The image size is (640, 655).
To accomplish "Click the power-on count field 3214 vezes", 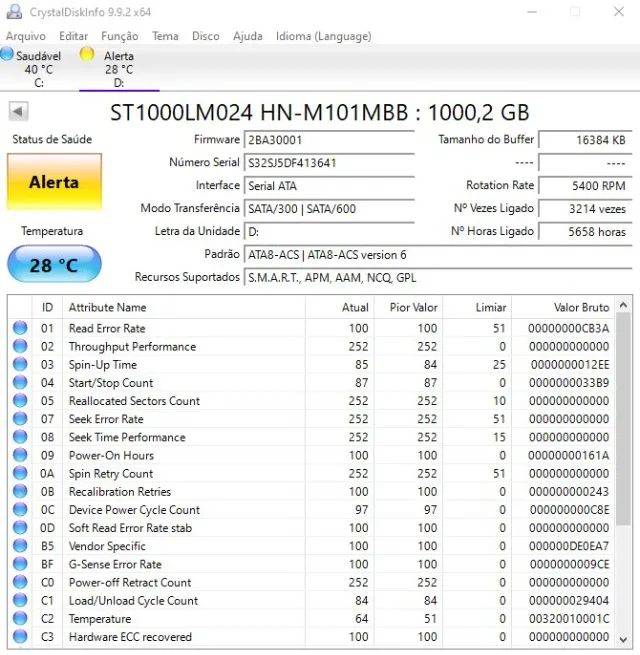I will pyautogui.click(x=585, y=208).
